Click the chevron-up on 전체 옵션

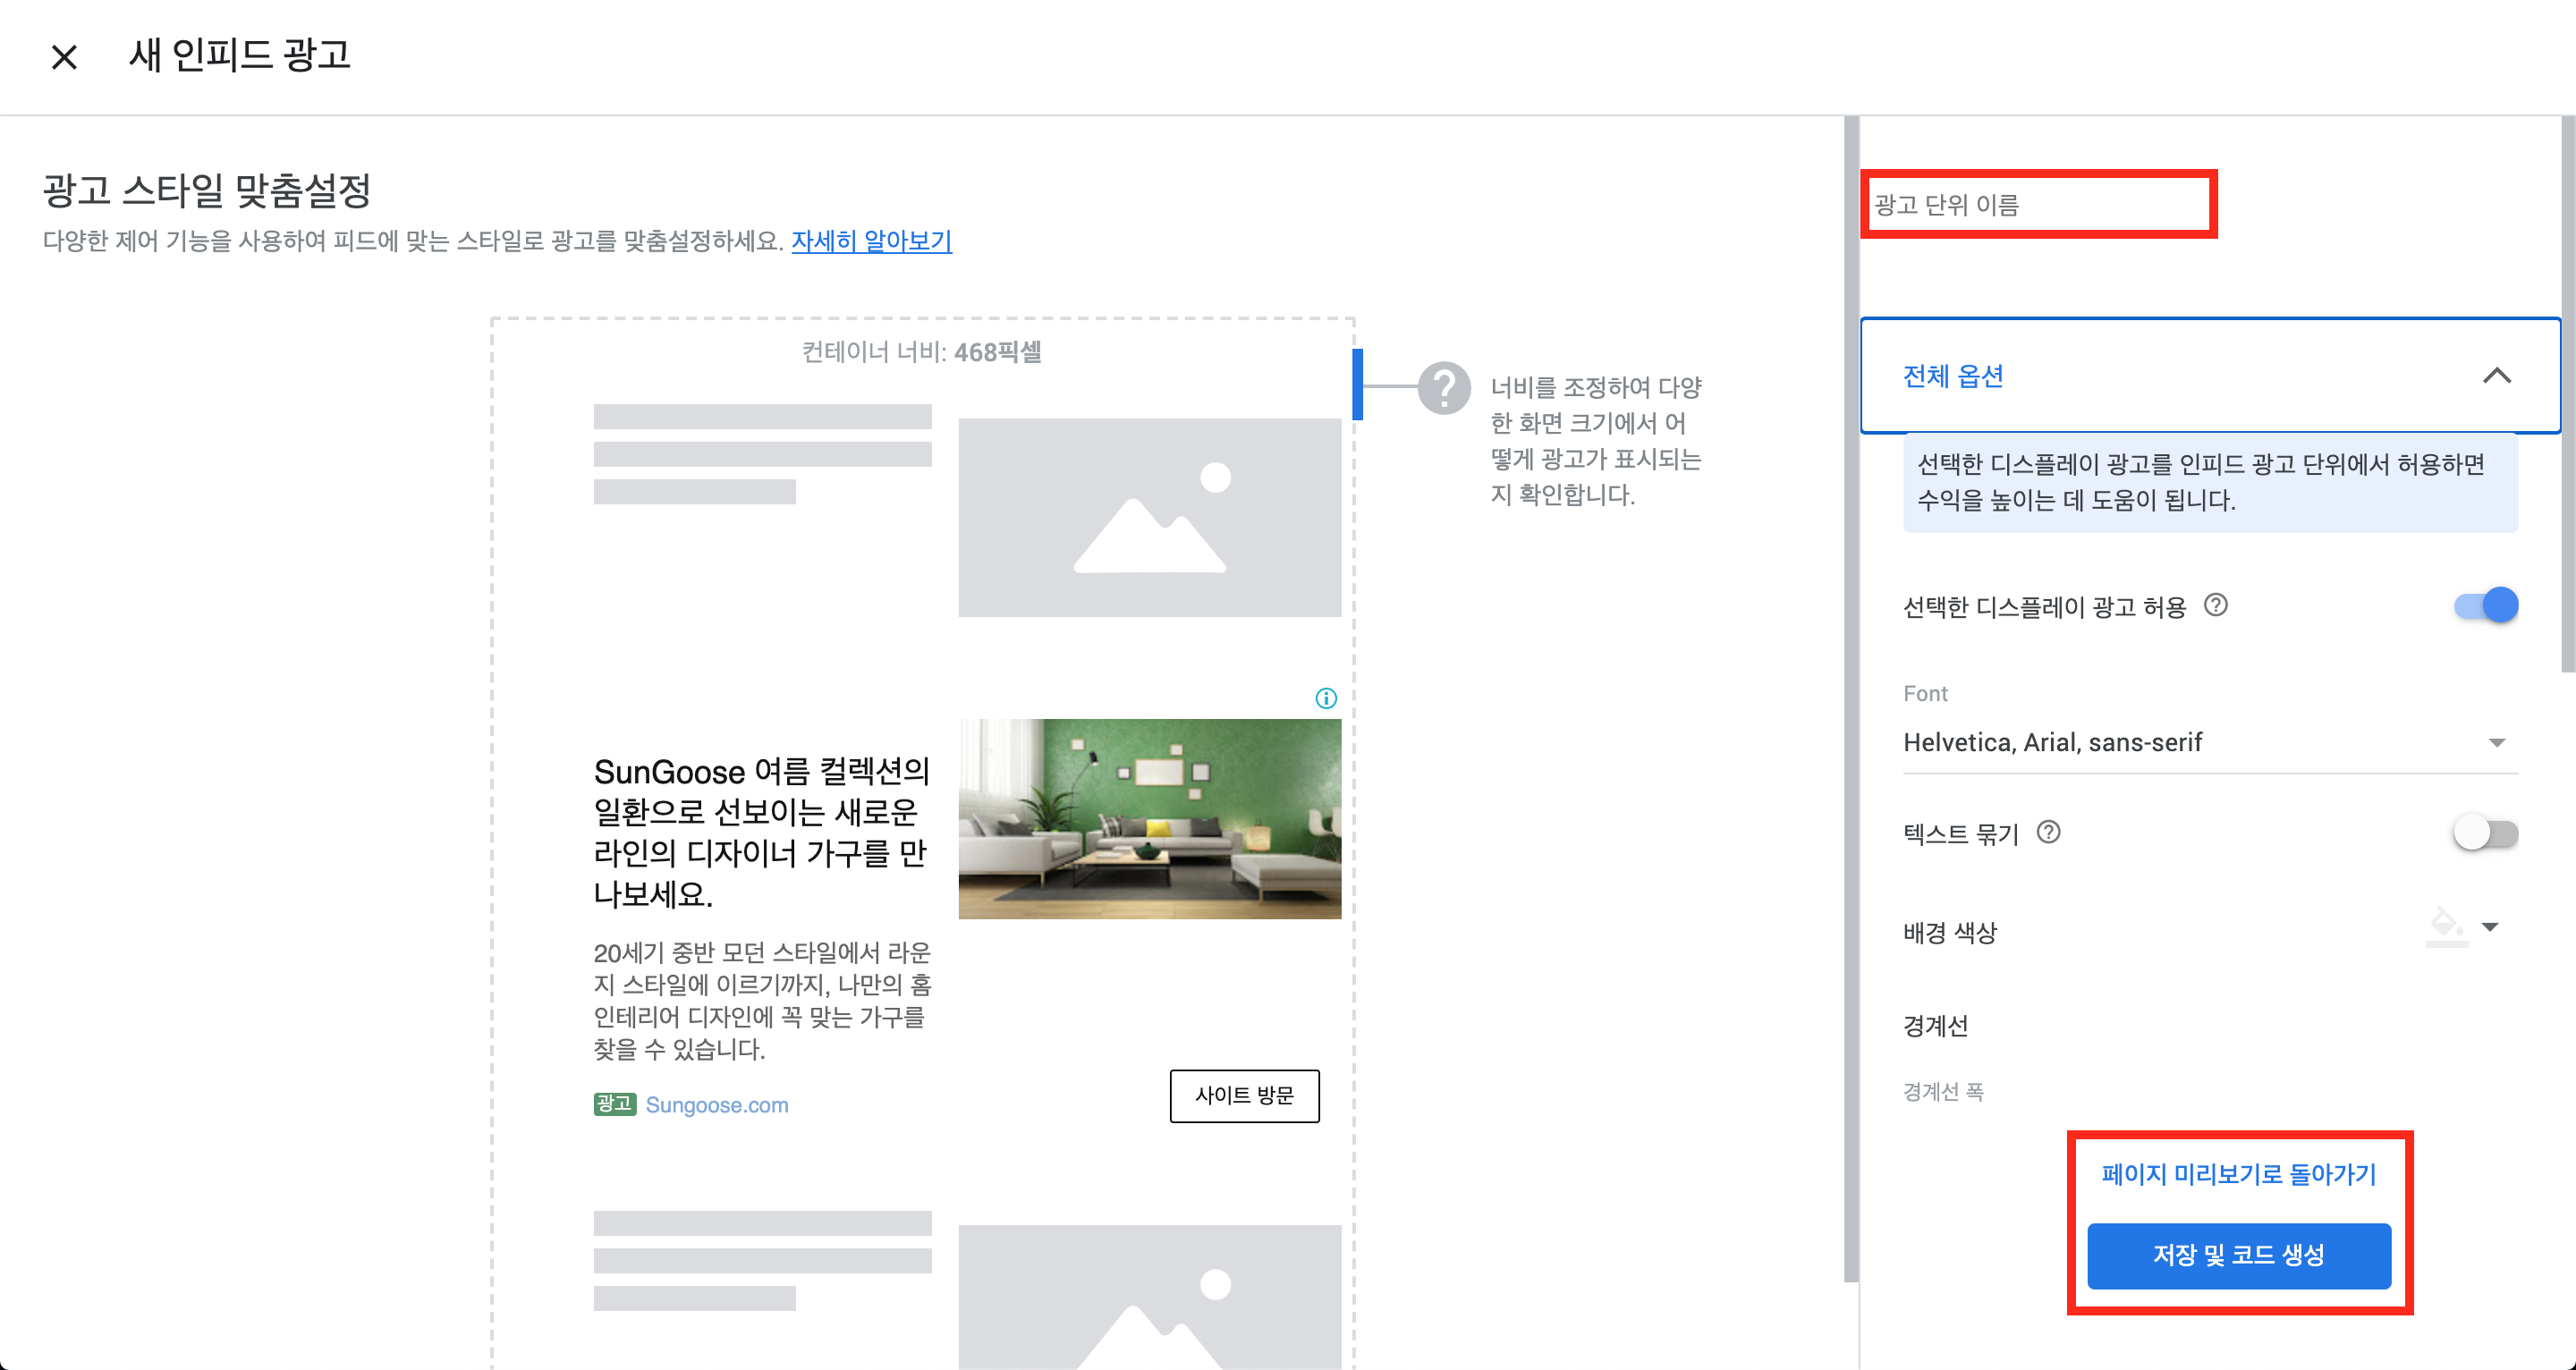pyautogui.click(x=2496, y=376)
